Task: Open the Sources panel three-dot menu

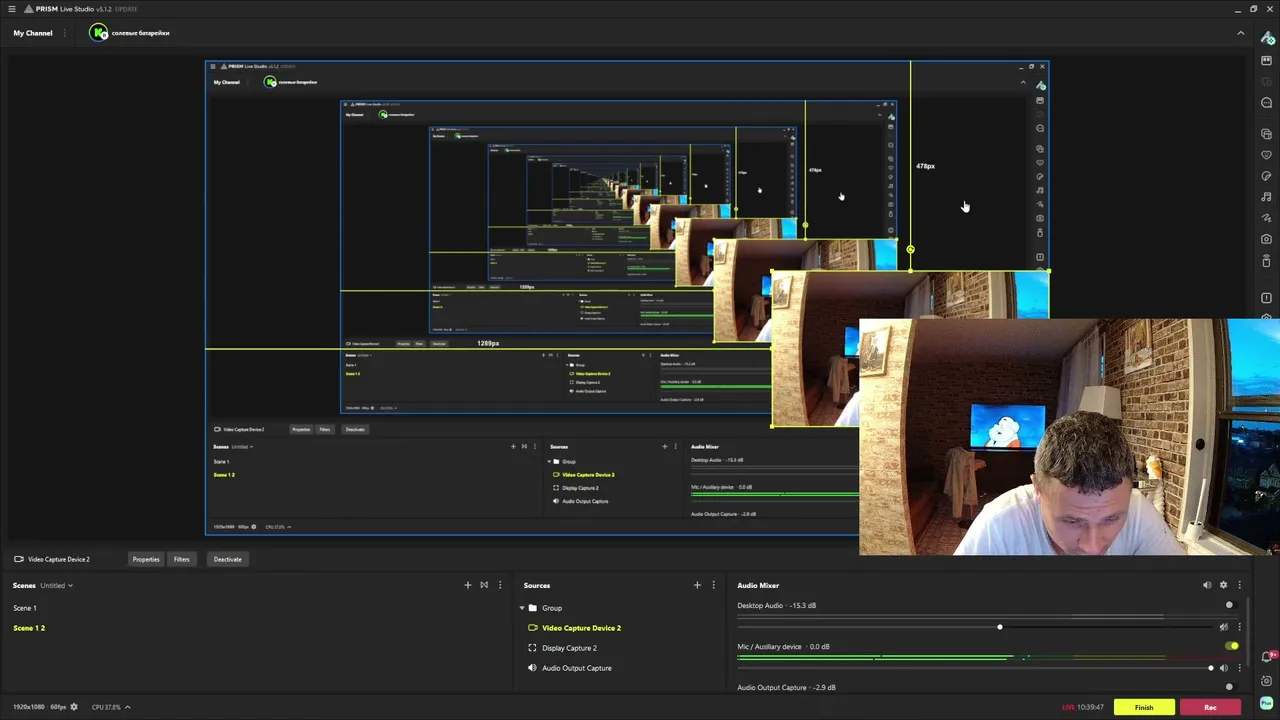Action: click(713, 585)
